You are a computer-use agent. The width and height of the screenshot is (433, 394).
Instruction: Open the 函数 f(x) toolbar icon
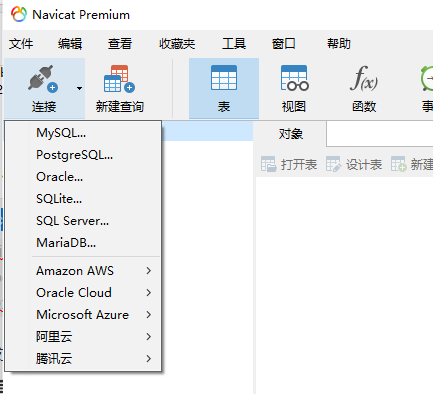pos(364,78)
